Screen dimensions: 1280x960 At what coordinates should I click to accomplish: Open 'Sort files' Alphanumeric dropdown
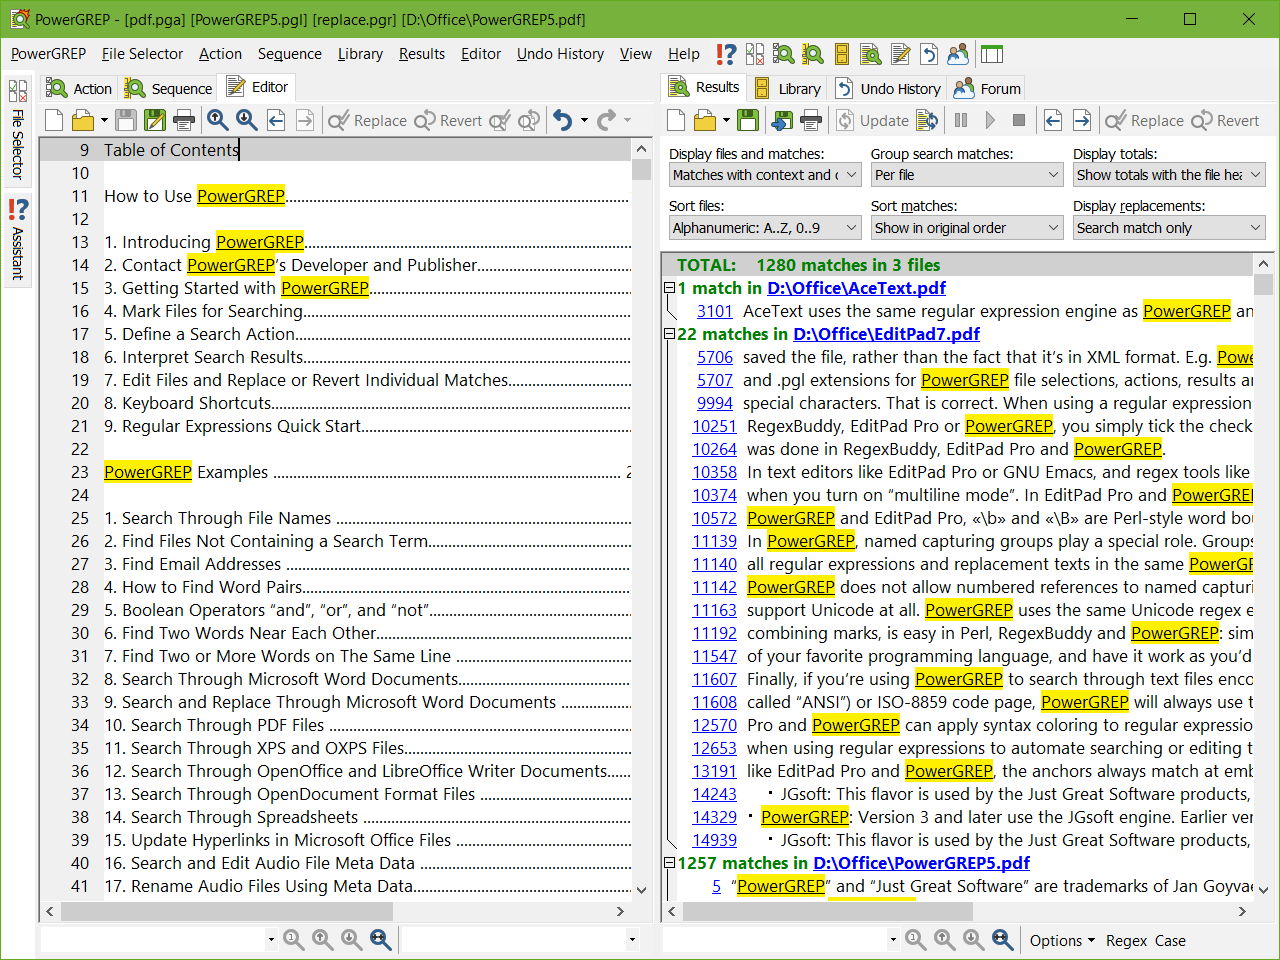coord(764,228)
